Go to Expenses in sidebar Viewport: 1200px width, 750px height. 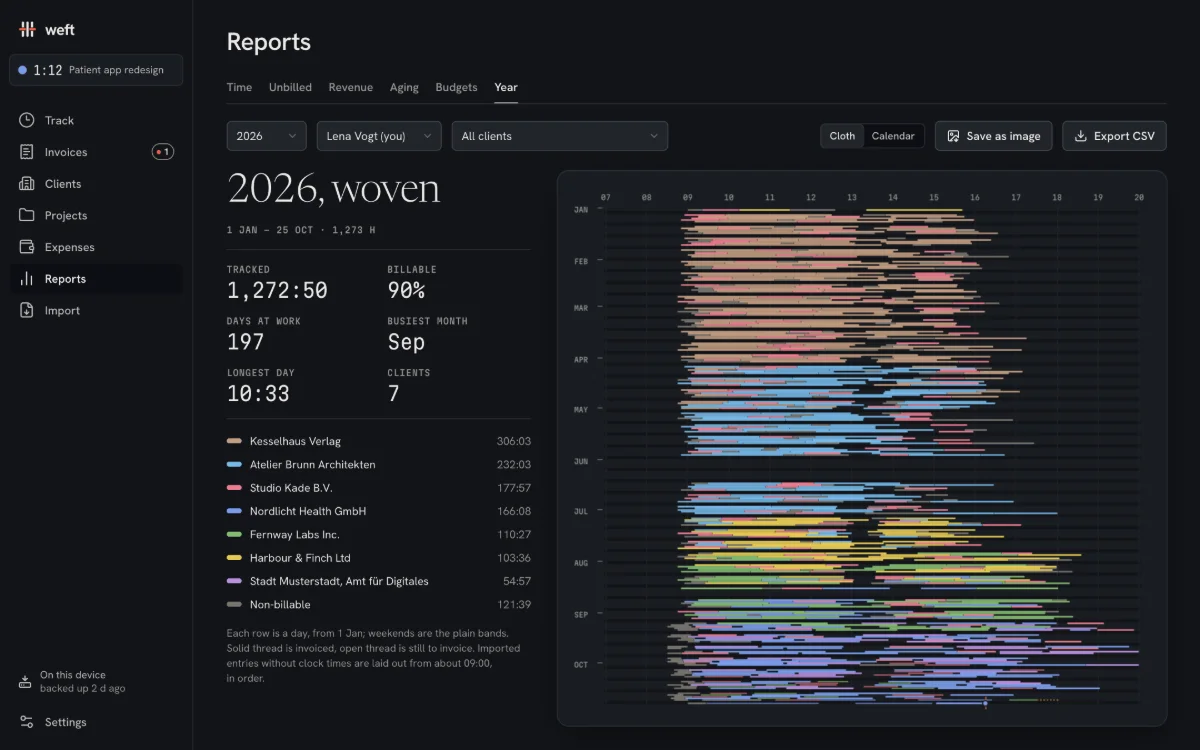(x=96, y=247)
